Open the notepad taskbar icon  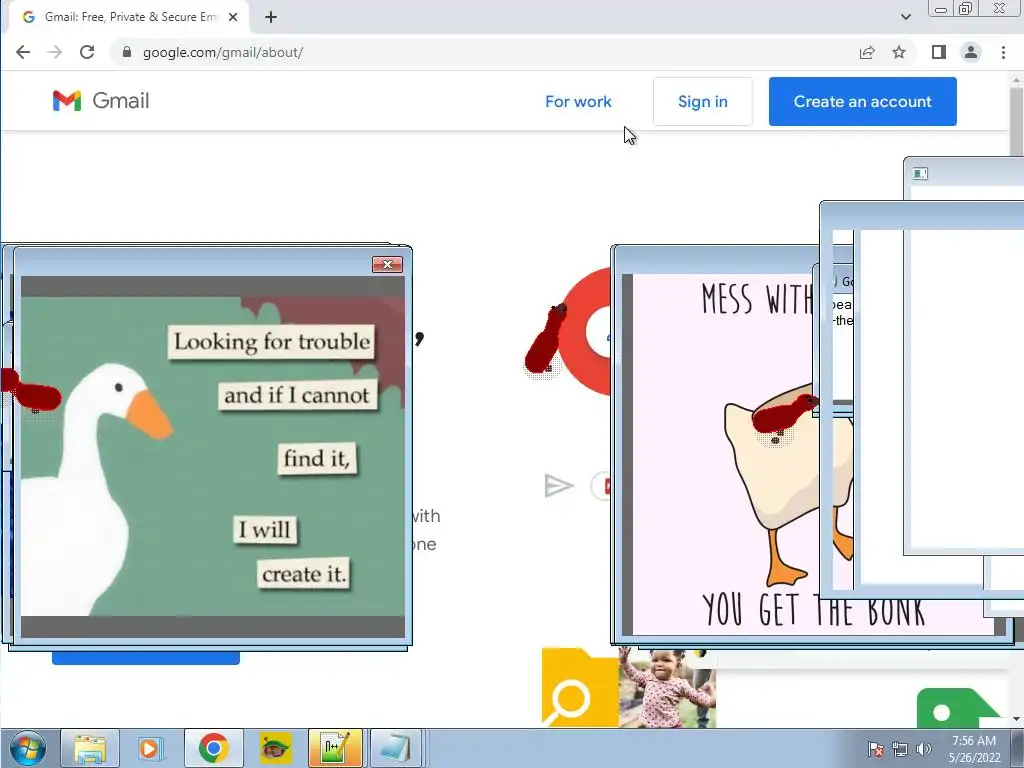[396, 748]
